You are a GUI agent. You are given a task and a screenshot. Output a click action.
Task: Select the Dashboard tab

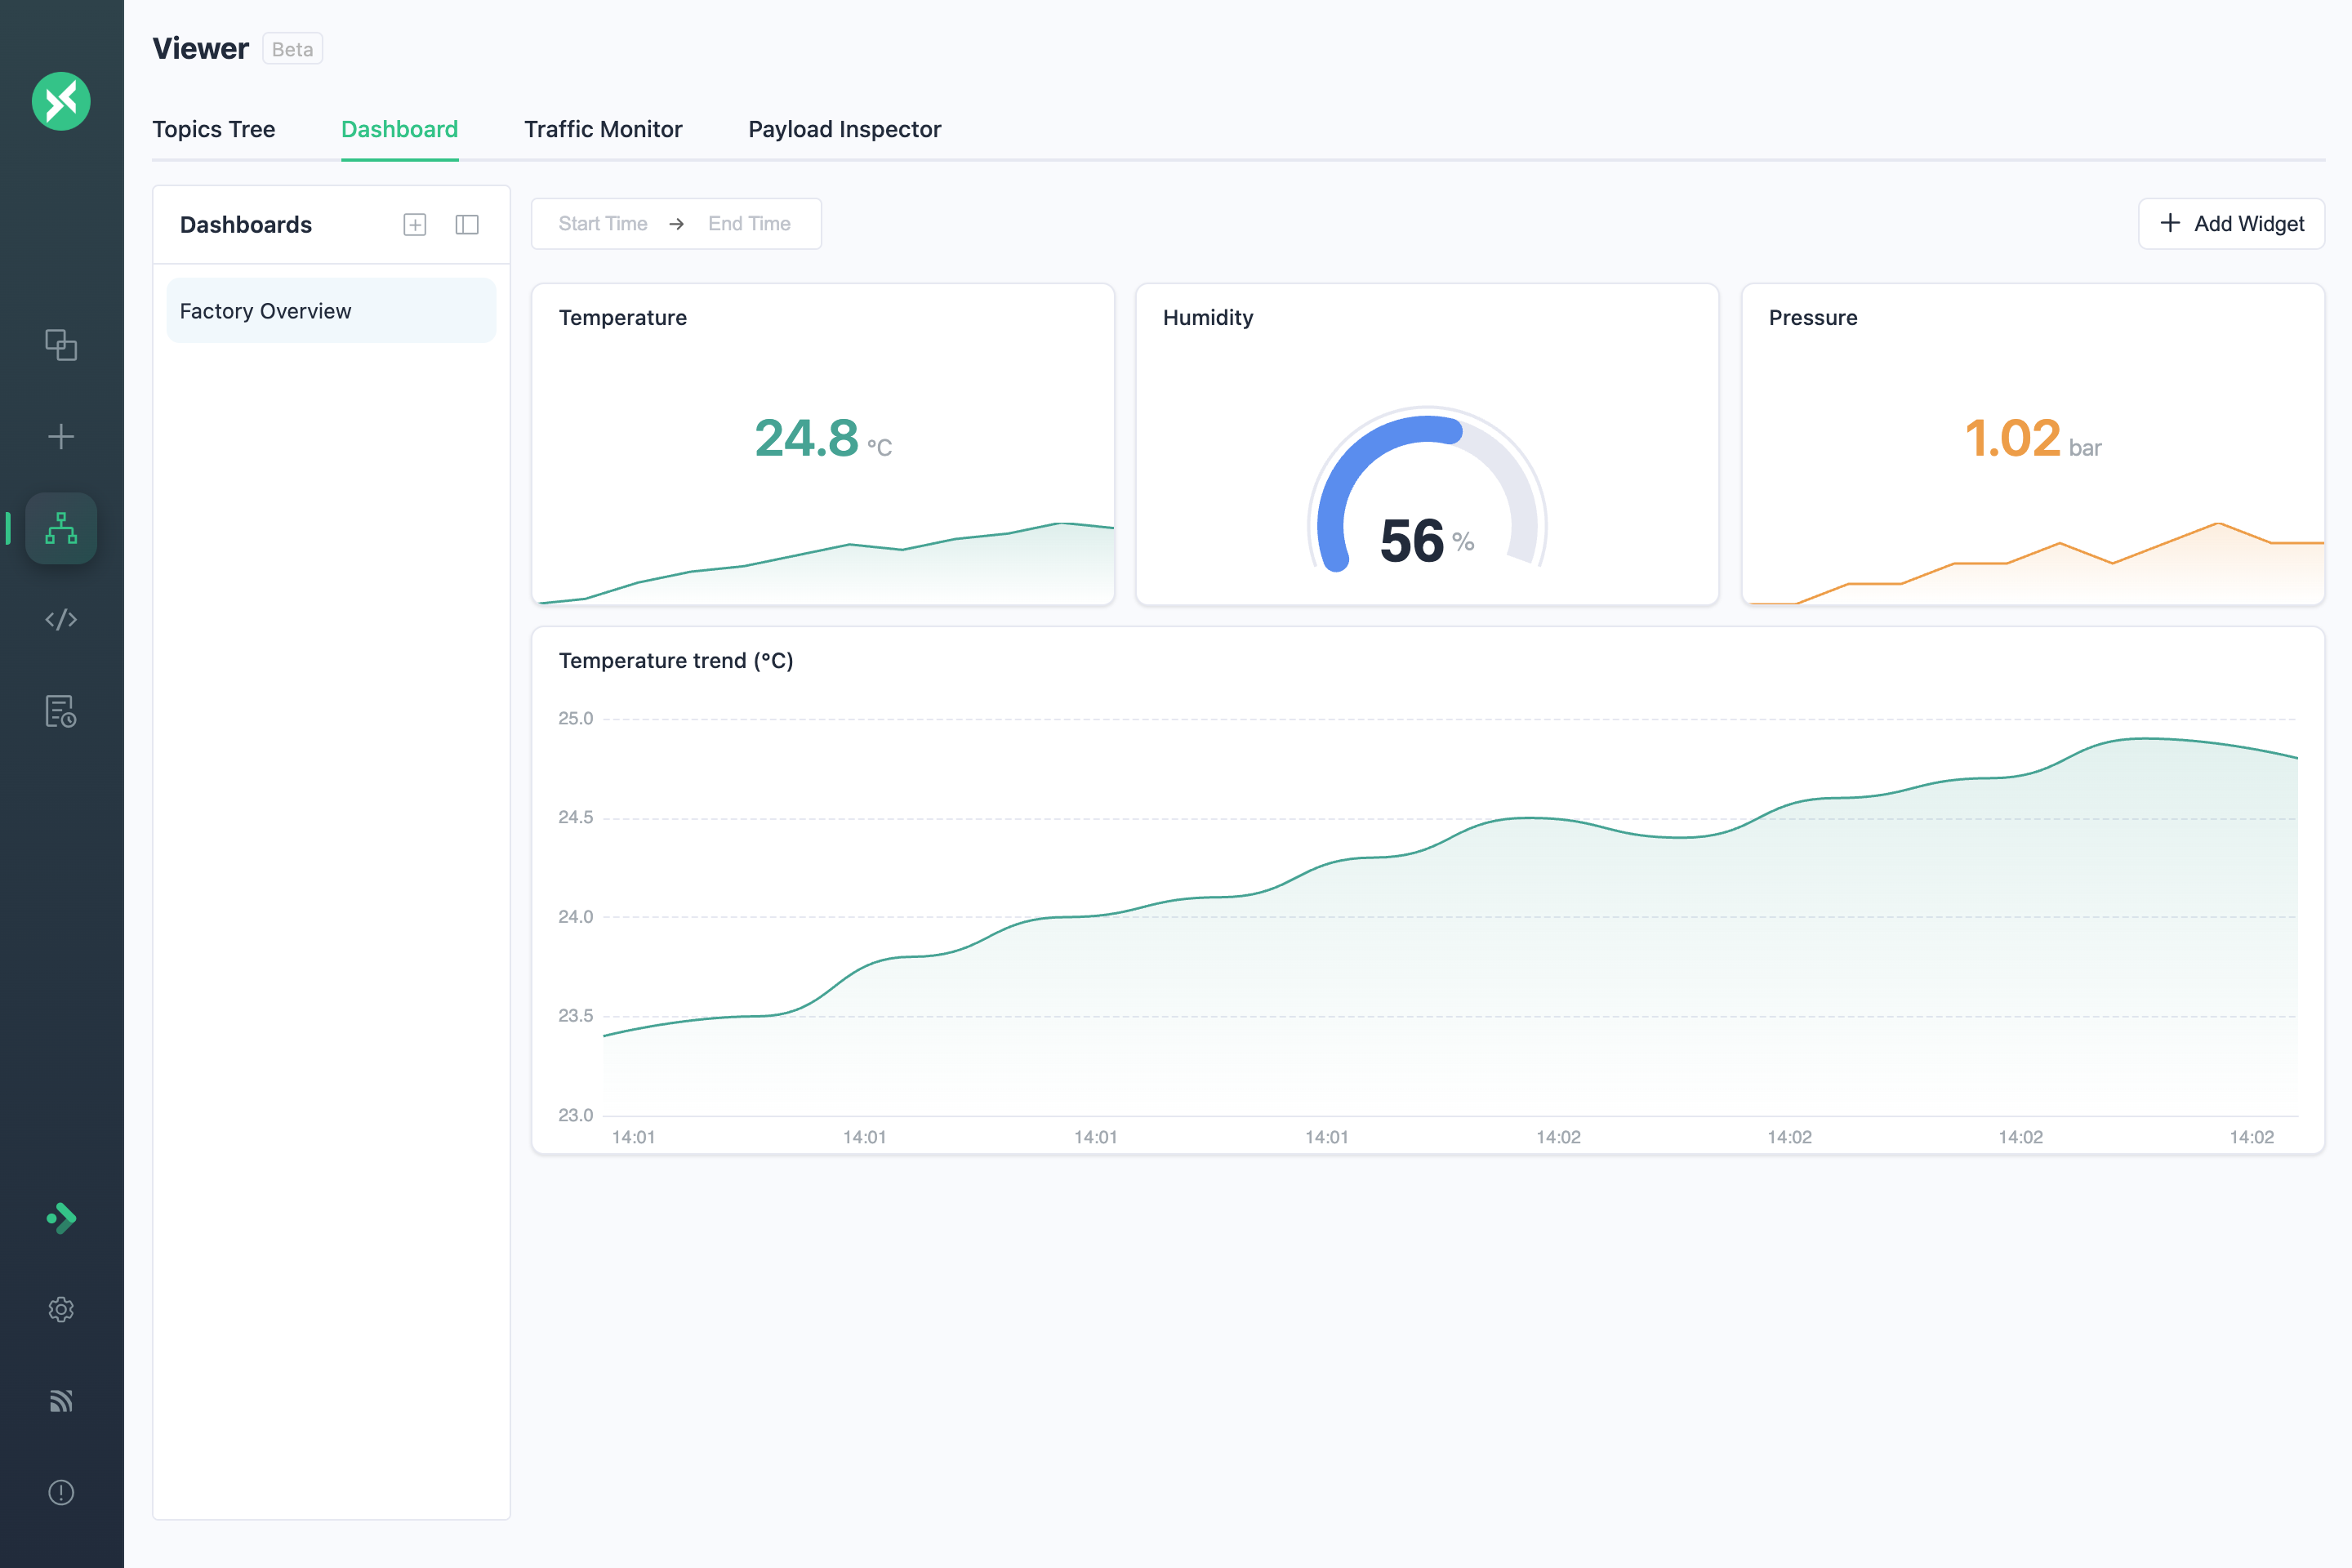point(399,129)
